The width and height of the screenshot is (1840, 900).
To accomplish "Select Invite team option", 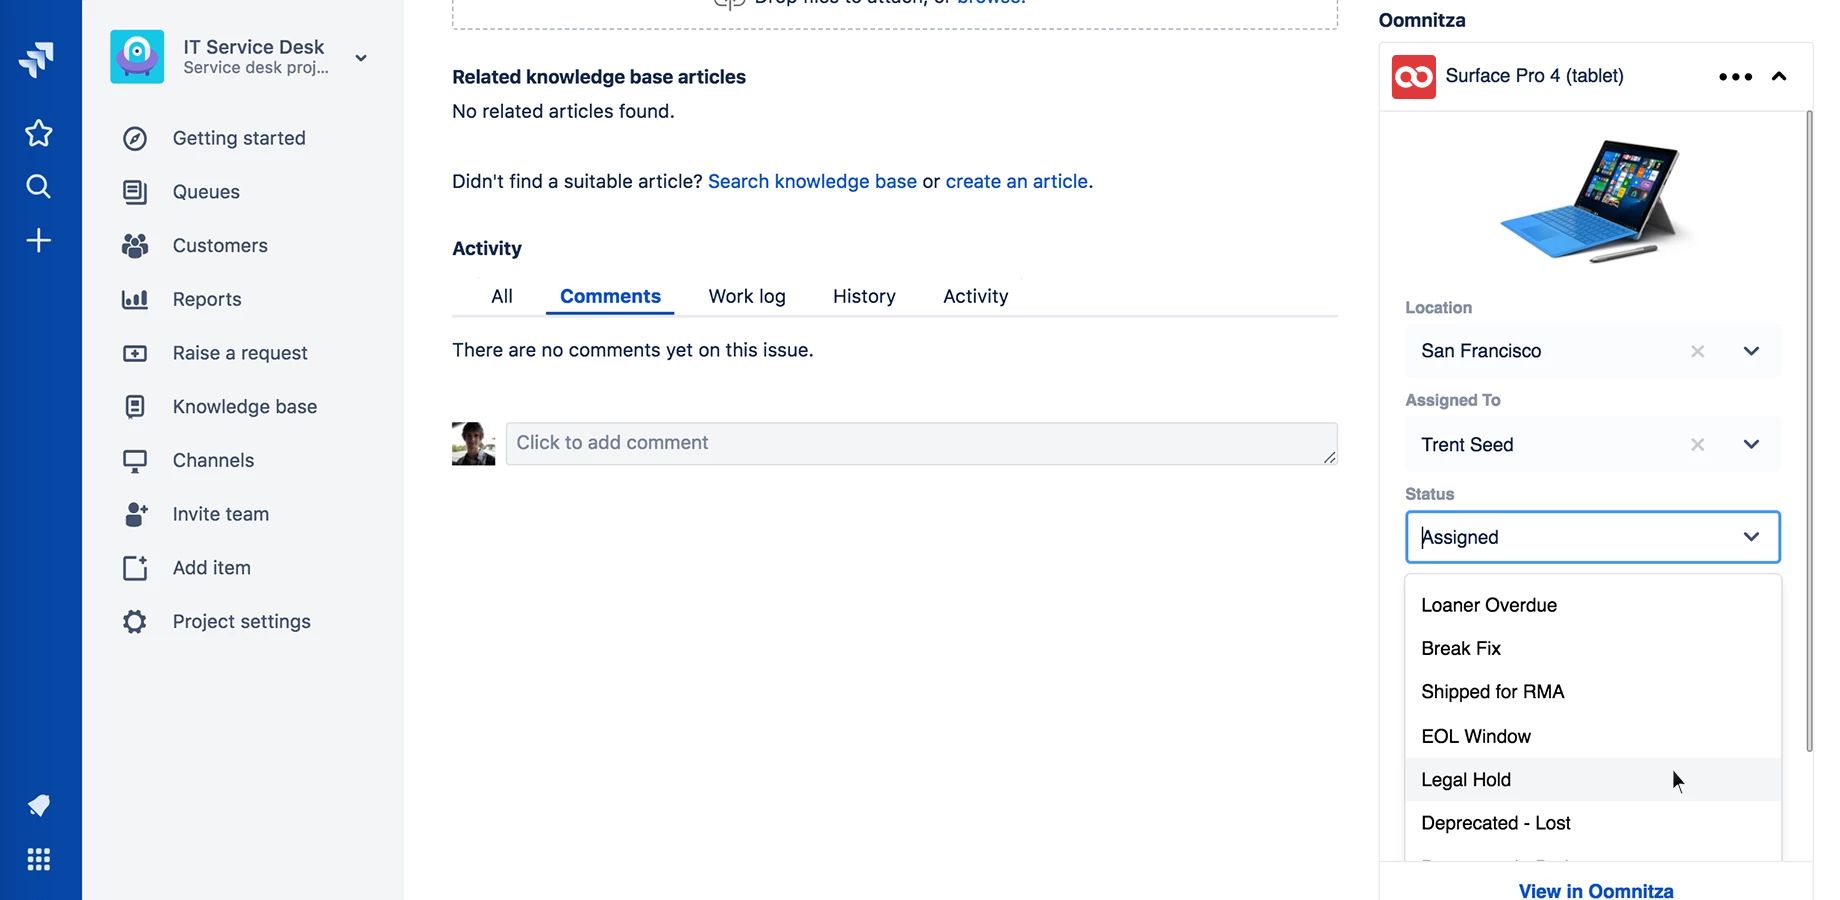I will pyautogui.click(x=221, y=514).
